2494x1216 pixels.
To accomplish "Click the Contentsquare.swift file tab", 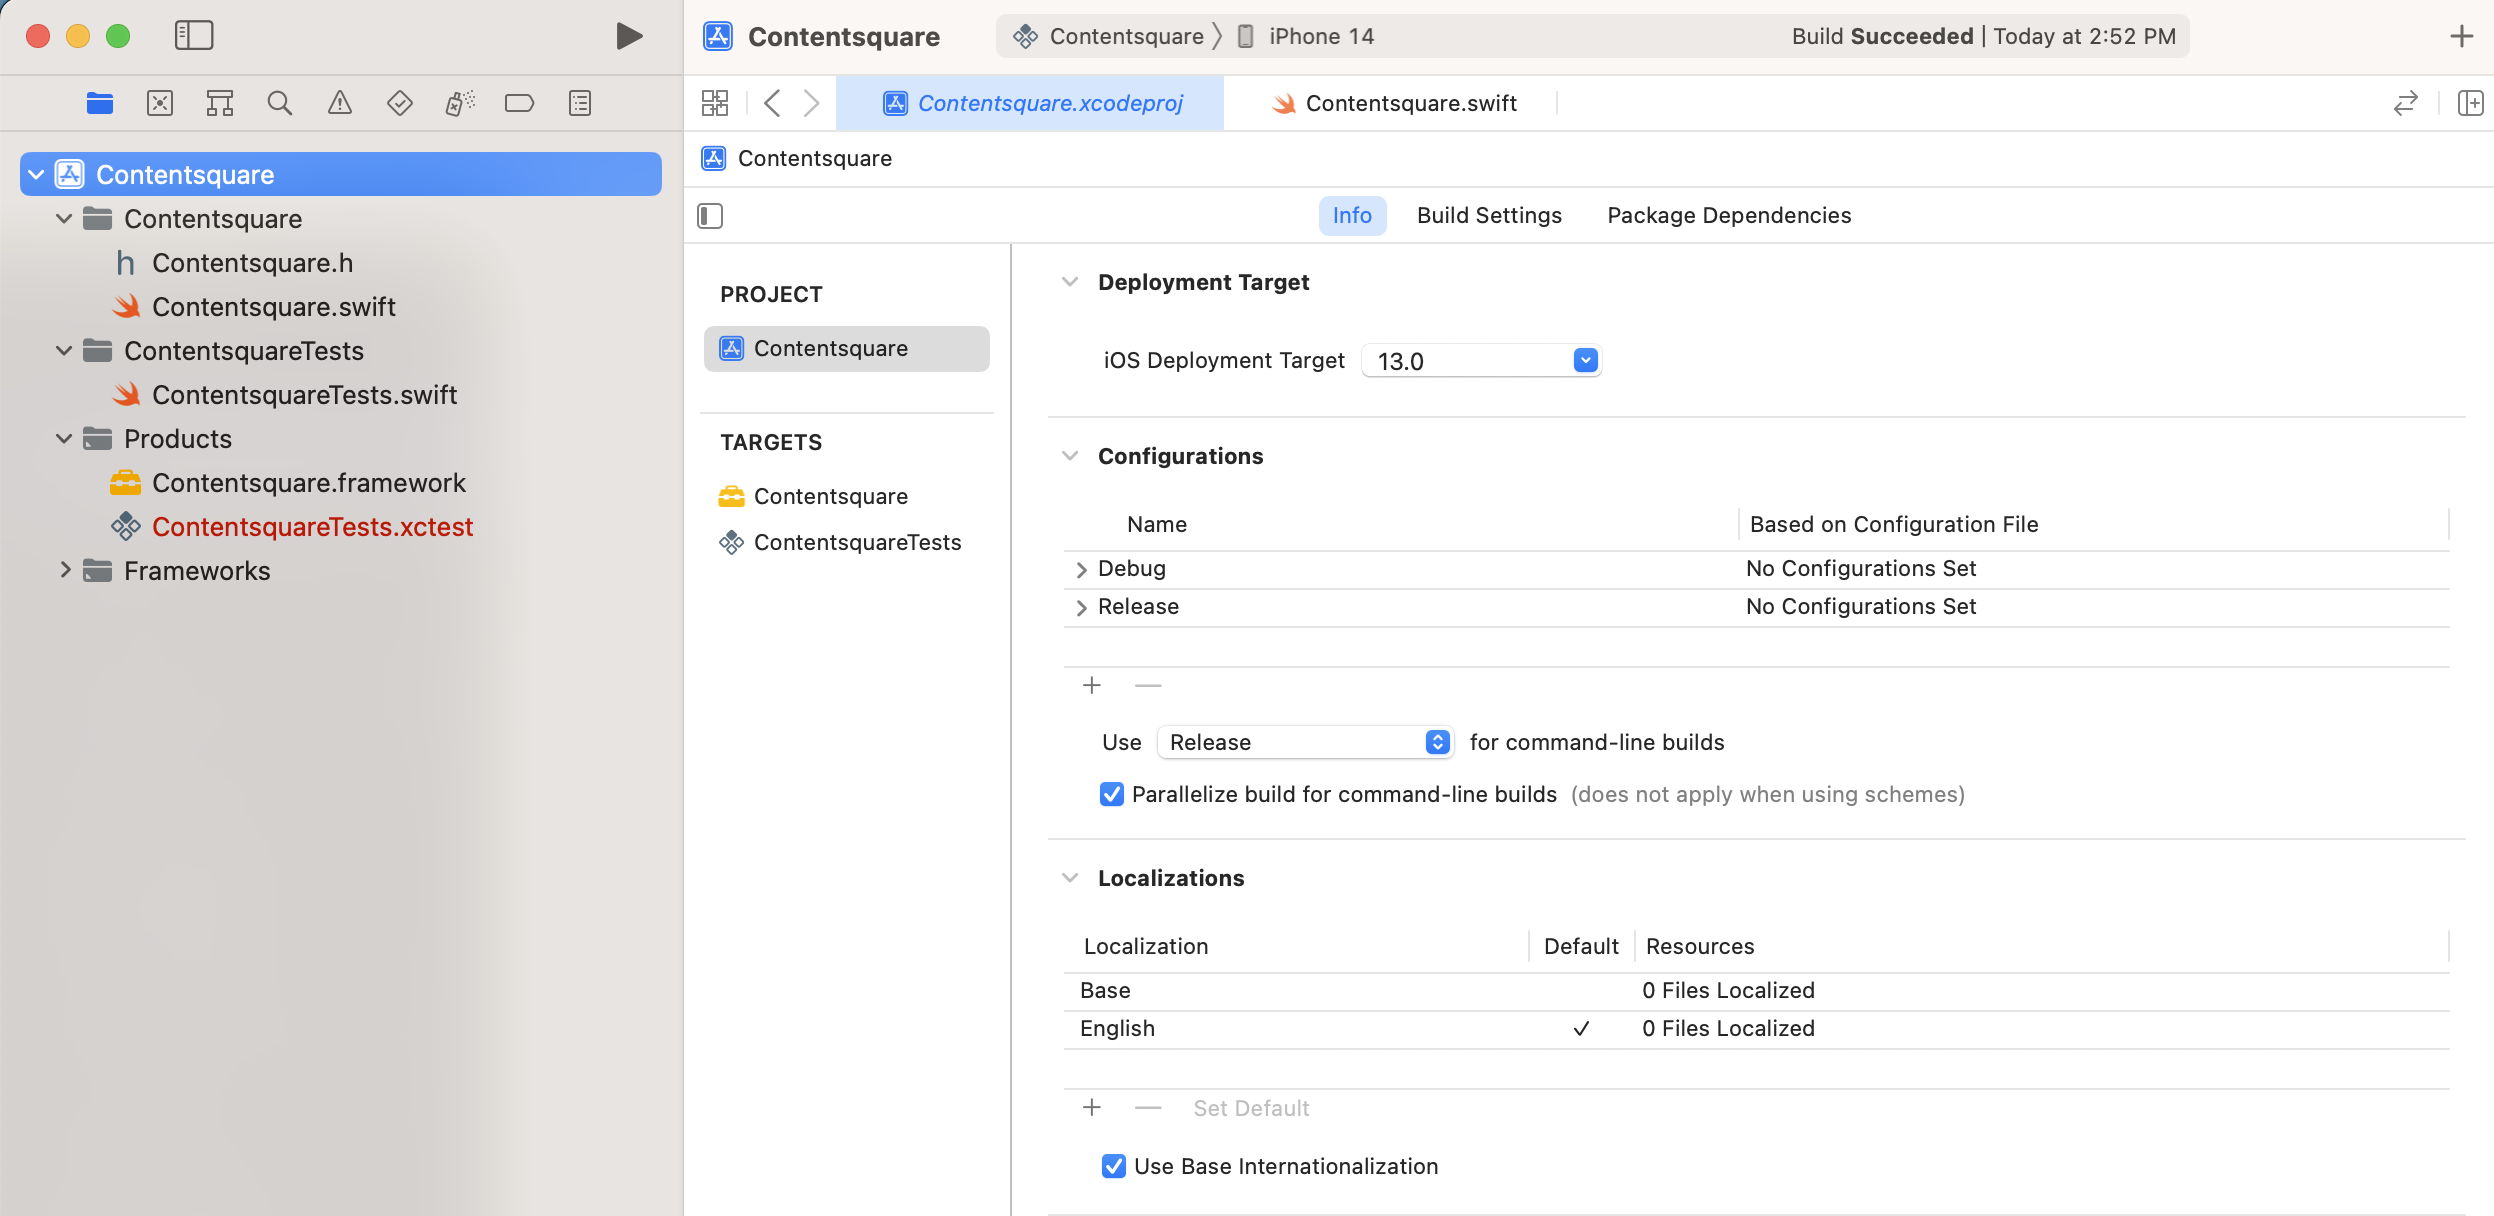I will pyautogui.click(x=1411, y=103).
